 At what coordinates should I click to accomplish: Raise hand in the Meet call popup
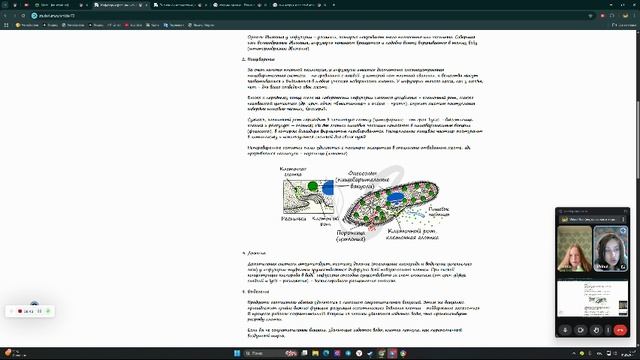[x=596, y=330]
